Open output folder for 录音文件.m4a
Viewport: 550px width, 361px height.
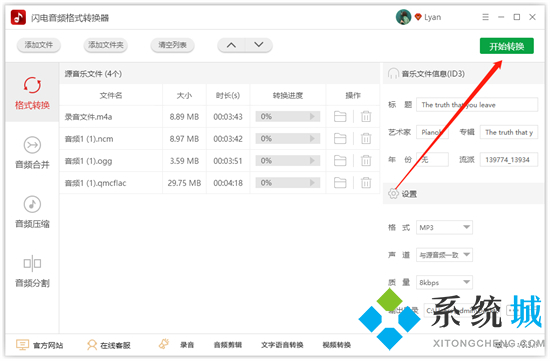coord(340,116)
